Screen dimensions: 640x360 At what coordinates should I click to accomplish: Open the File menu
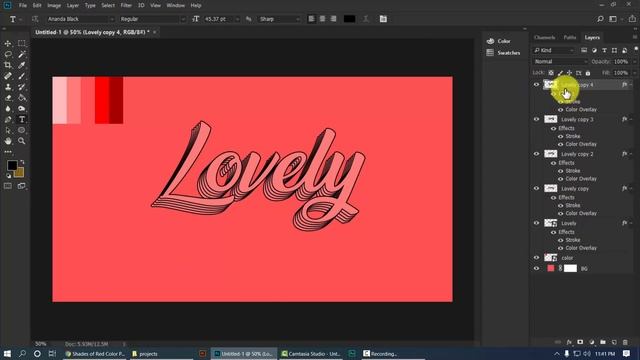[23, 5]
